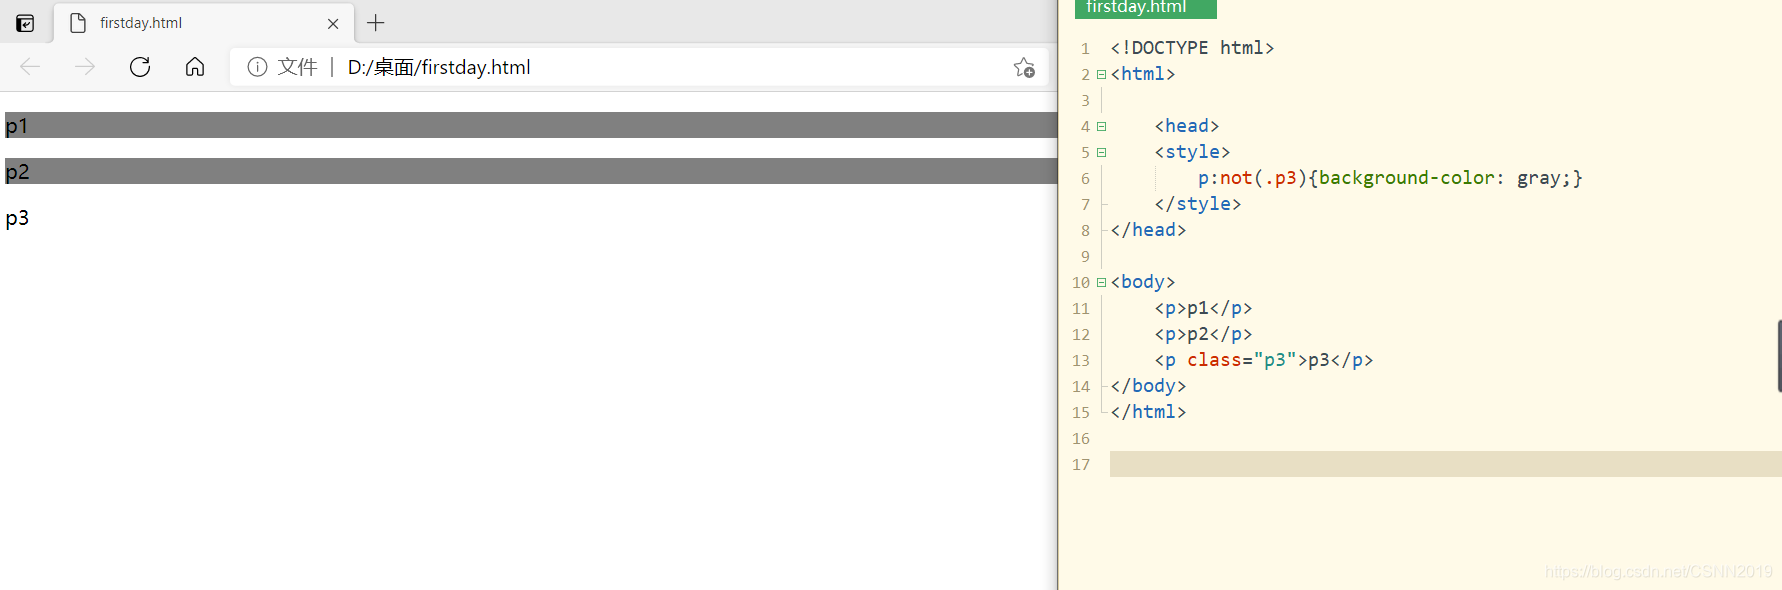Click the closing head tag on line 8

point(1148,230)
